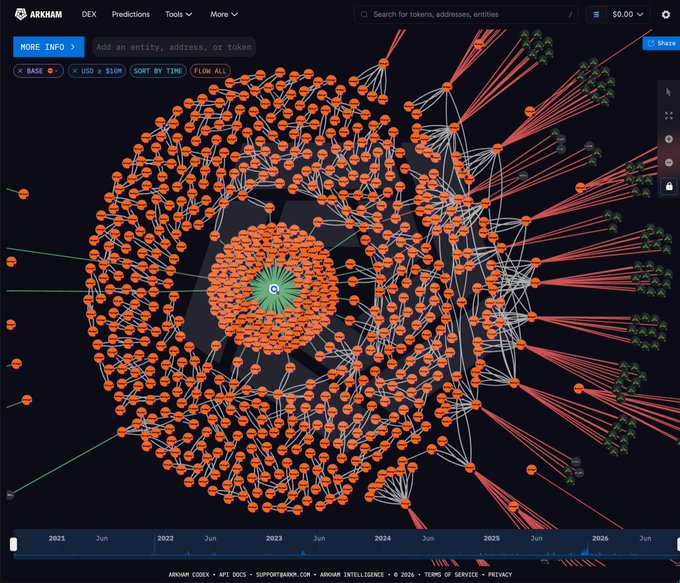Open the PRIVACY footer link
The width and height of the screenshot is (680, 583).
[500, 574]
